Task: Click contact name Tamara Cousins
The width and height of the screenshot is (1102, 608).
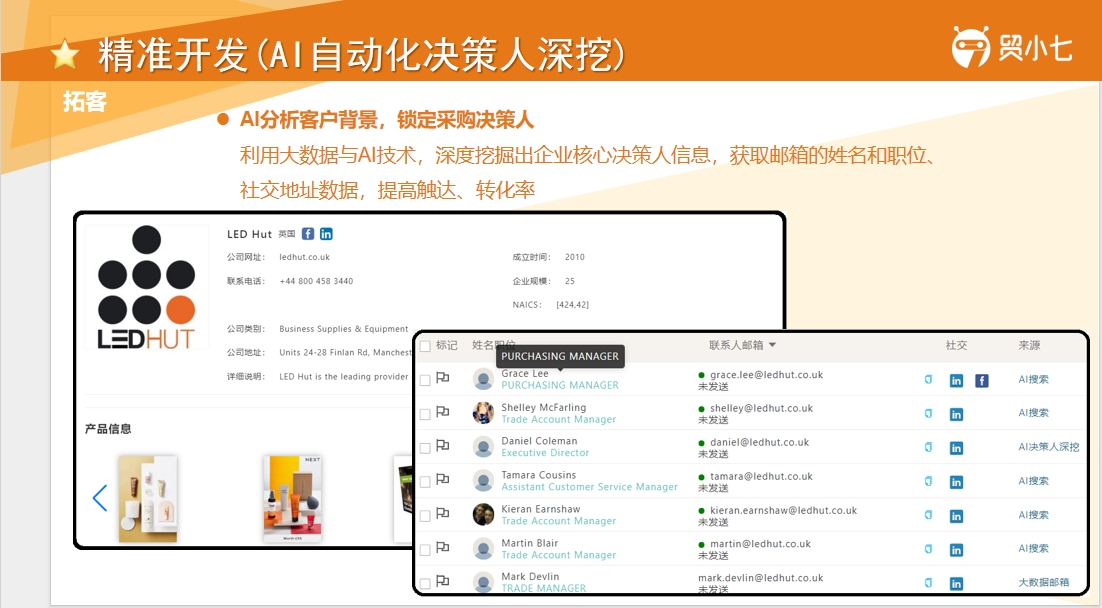Action: pyautogui.click(x=538, y=475)
